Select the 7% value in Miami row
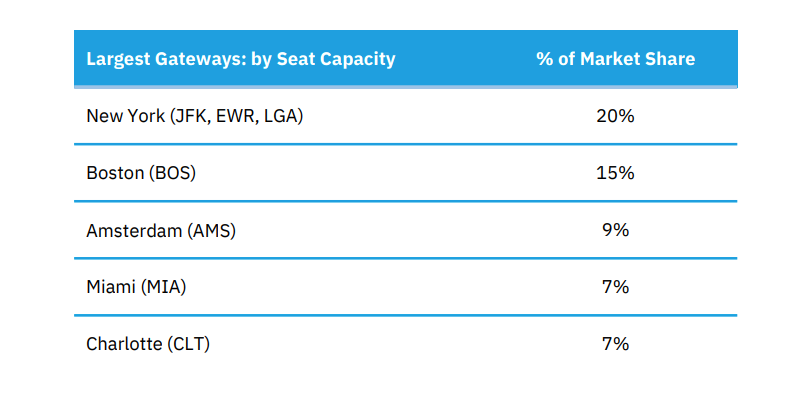Screen dimensions: 793x418 click(x=615, y=287)
